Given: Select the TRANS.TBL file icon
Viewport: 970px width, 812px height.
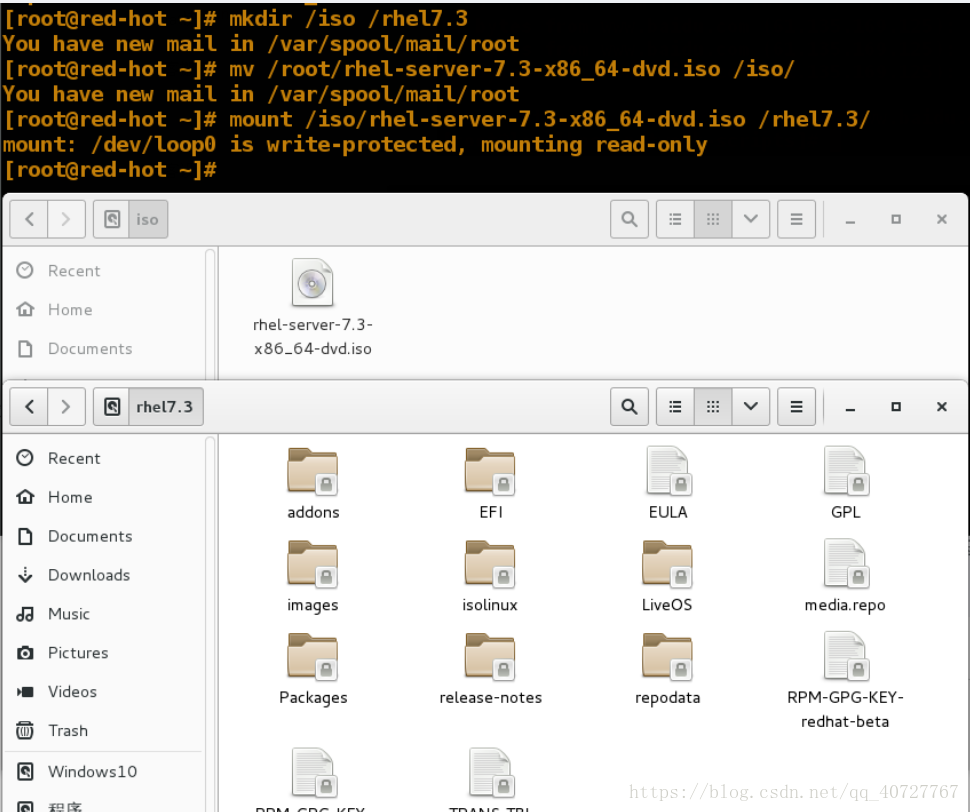Looking at the screenshot, I should pos(491,773).
